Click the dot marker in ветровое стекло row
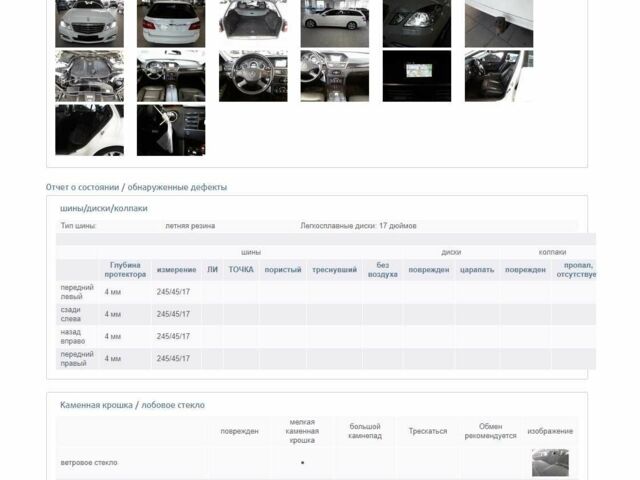This screenshot has width=640, height=480. tap(302, 463)
